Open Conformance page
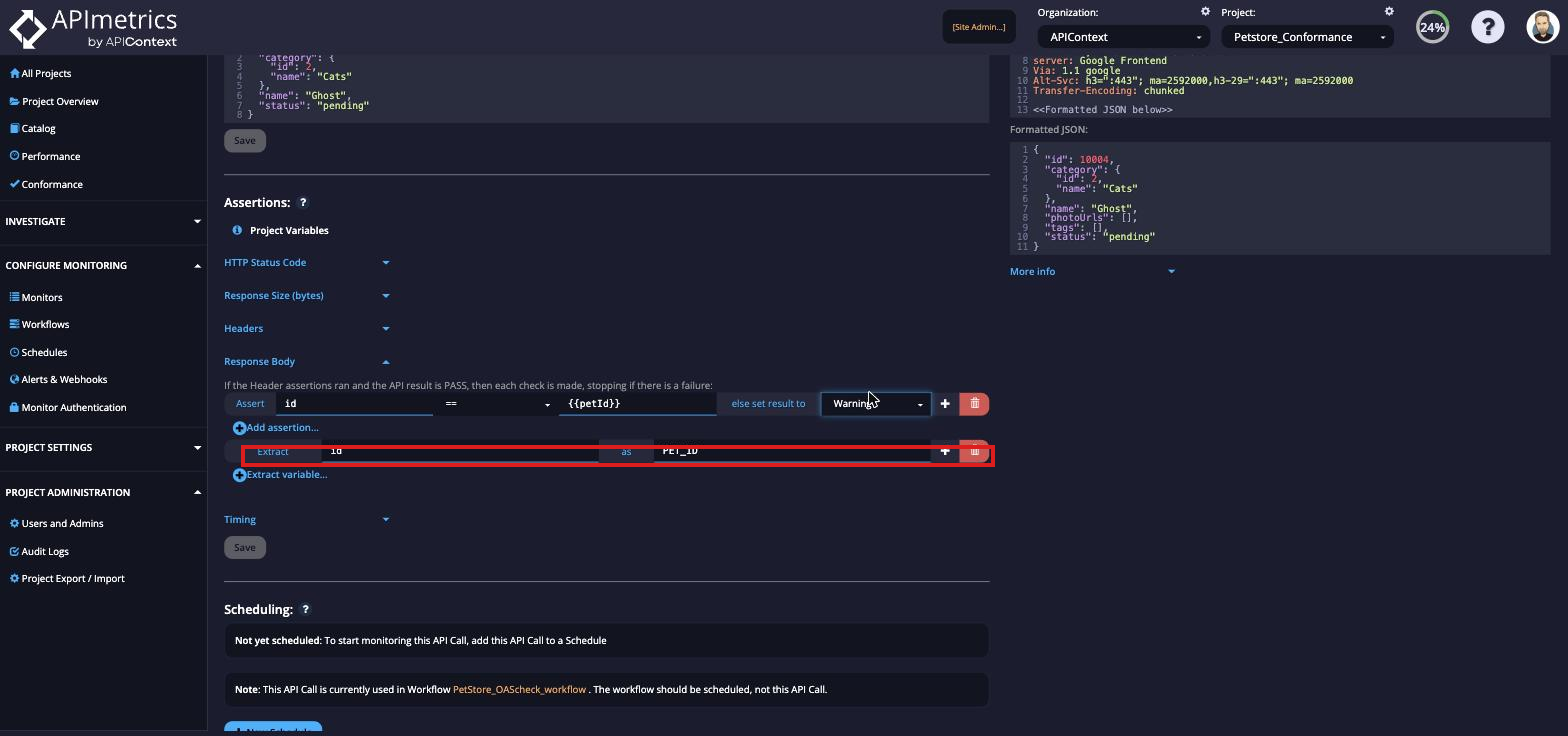 46,185
